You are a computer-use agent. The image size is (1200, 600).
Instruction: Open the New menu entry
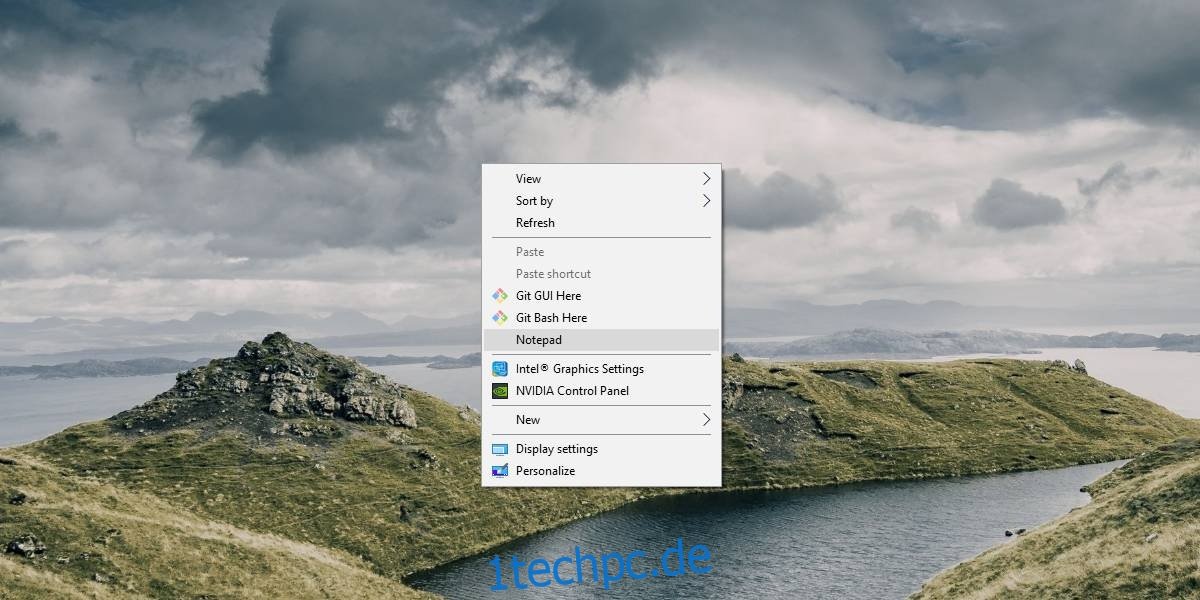[x=601, y=420]
